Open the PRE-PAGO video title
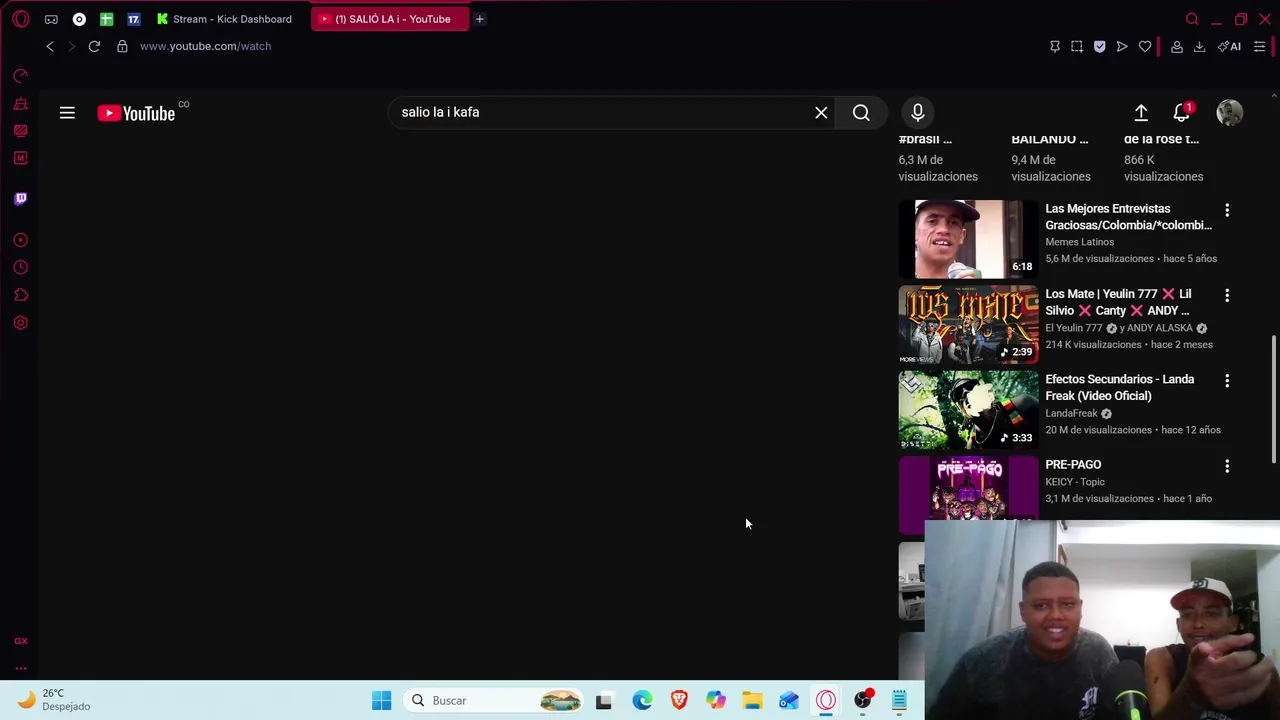 tap(1073, 465)
